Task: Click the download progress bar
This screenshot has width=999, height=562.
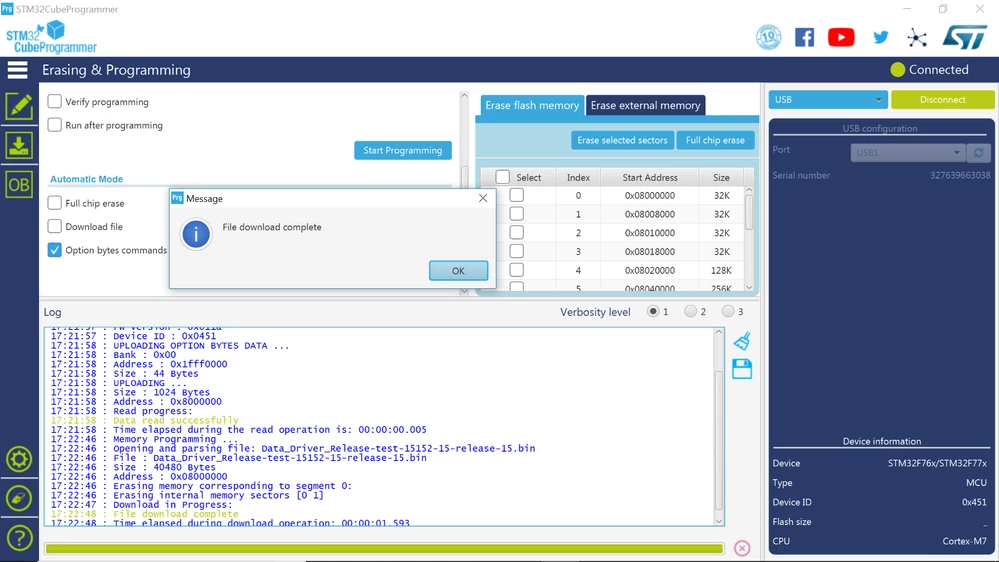Action: pyautogui.click(x=384, y=548)
